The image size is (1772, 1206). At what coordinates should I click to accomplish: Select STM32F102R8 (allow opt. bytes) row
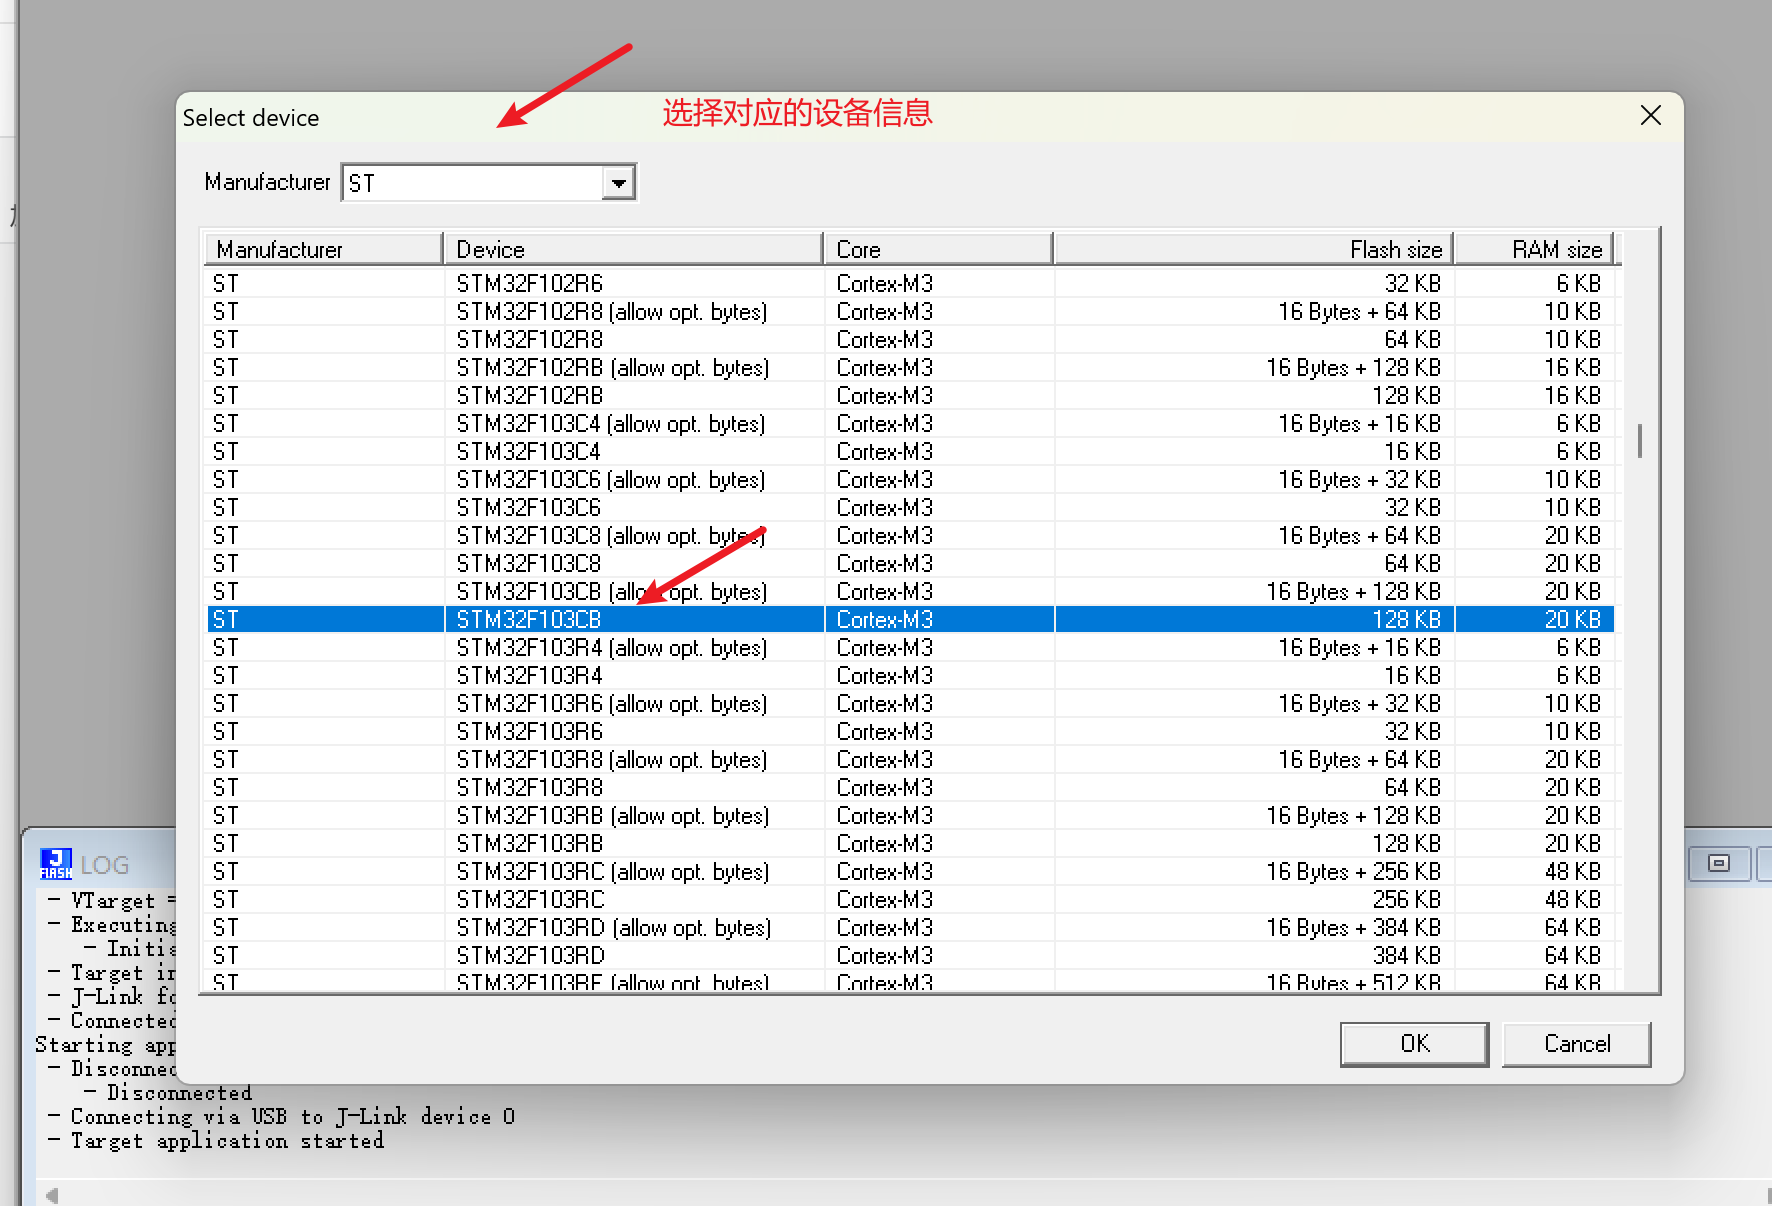point(910,312)
